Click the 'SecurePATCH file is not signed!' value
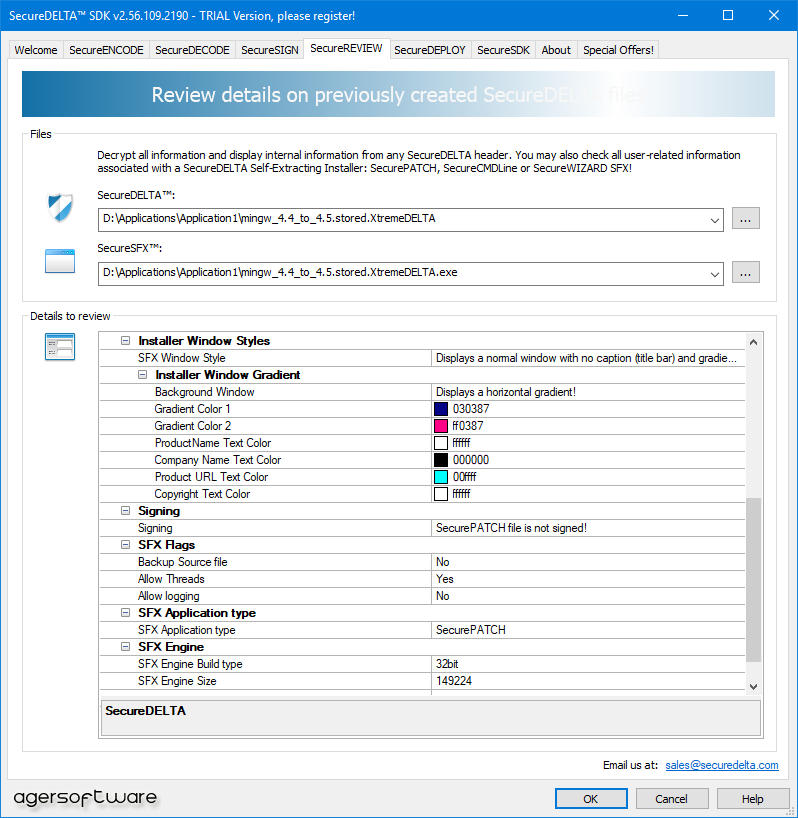The height and width of the screenshot is (818, 798). (511, 528)
